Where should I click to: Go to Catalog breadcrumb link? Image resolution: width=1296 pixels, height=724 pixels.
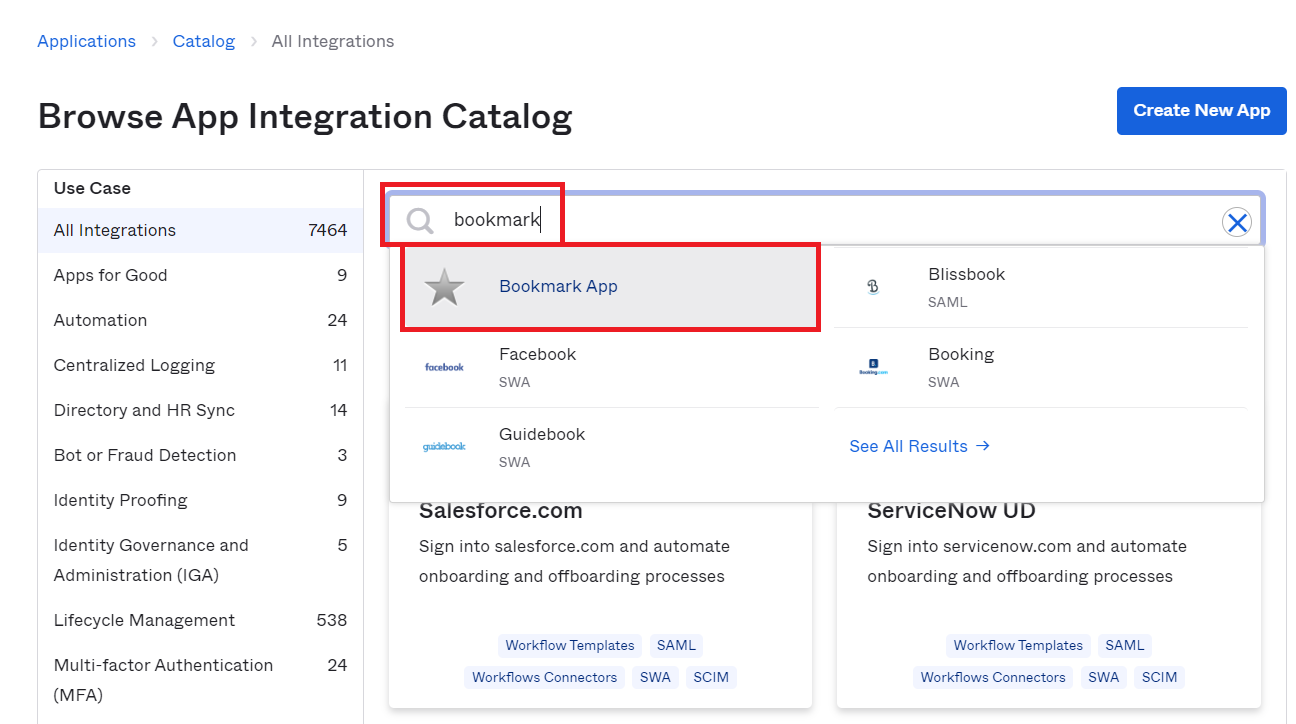coord(204,41)
